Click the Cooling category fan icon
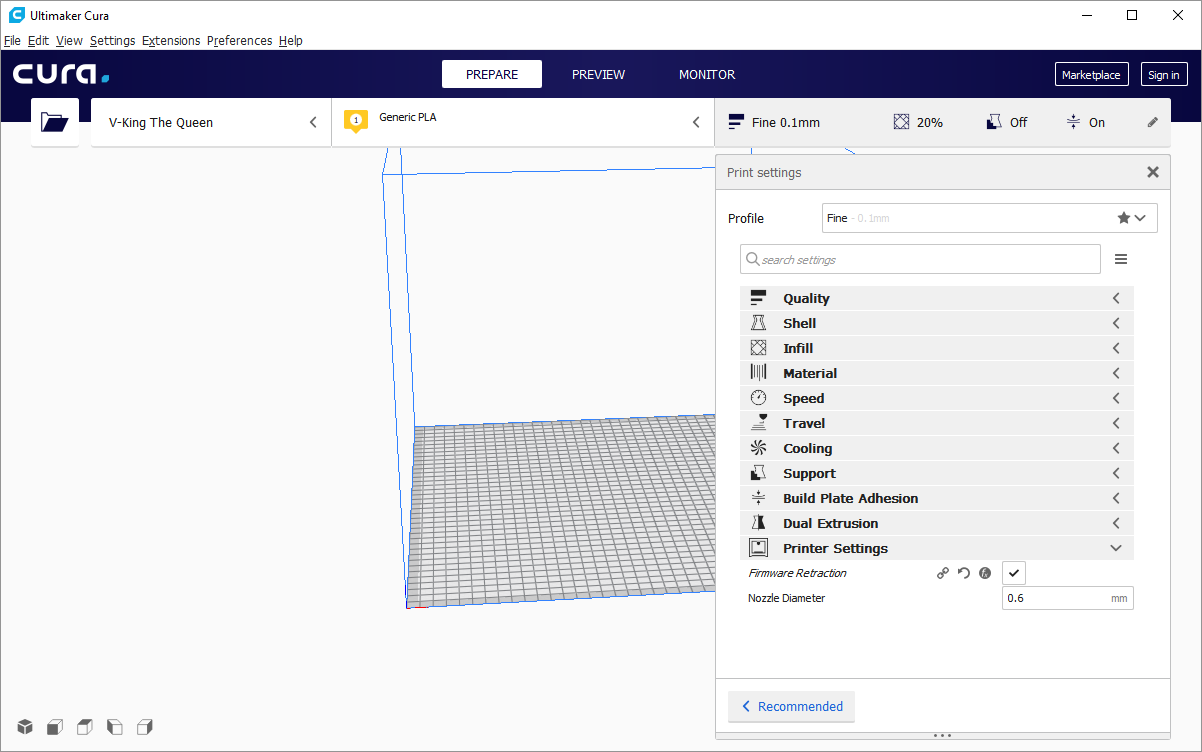 758,448
